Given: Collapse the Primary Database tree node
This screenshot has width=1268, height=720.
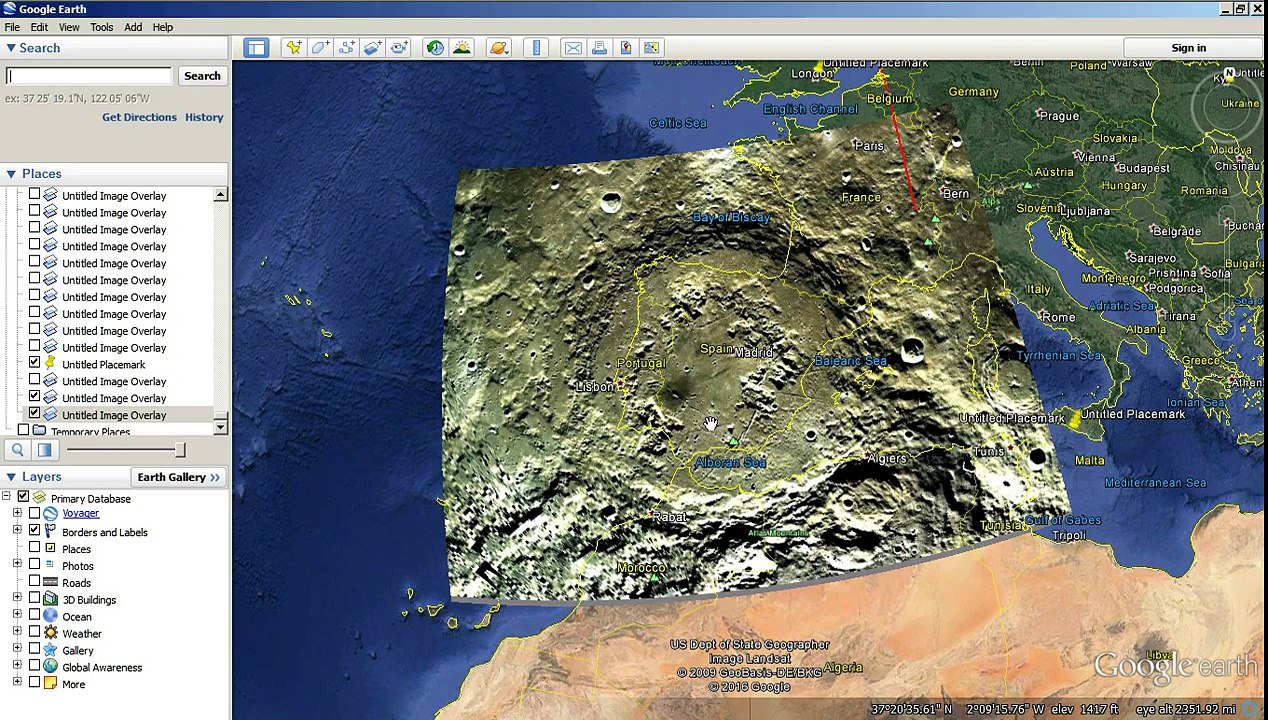Looking at the screenshot, I should pyautogui.click(x=6, y=498).
